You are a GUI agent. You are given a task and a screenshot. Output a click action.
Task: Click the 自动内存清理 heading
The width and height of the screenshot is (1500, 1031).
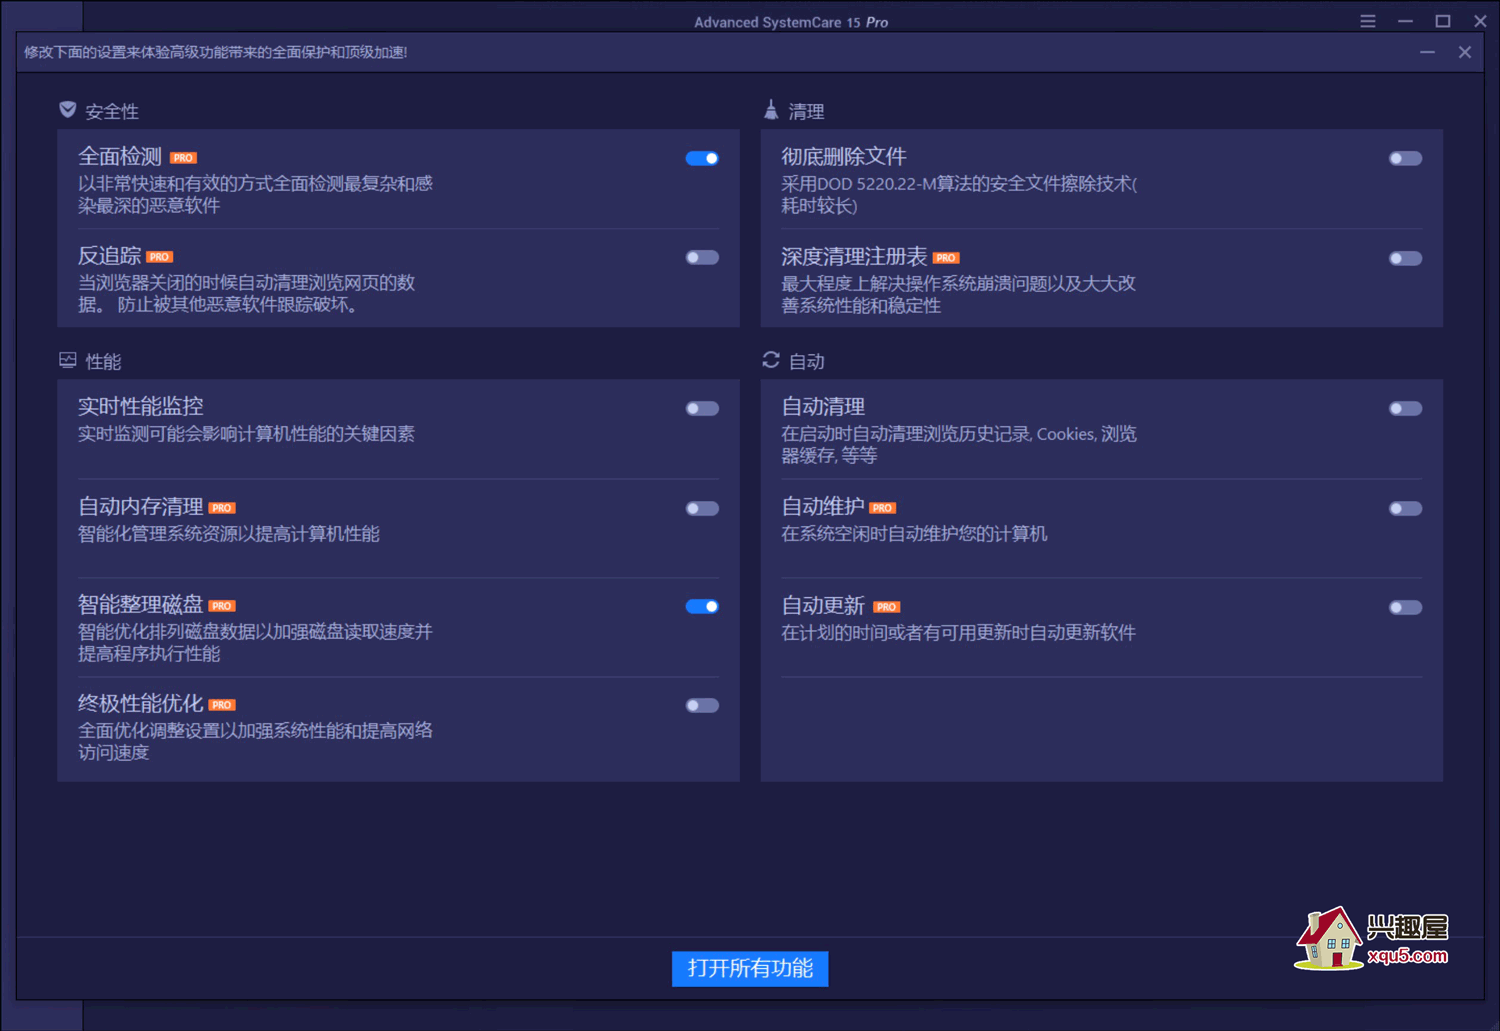point(141,507)
